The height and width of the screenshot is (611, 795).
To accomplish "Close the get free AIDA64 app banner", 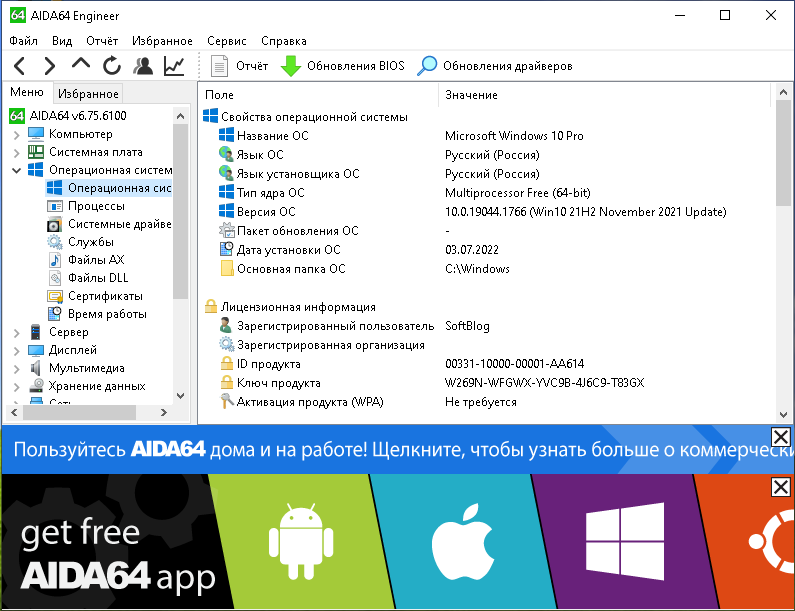I will click(x=780, y=487).
